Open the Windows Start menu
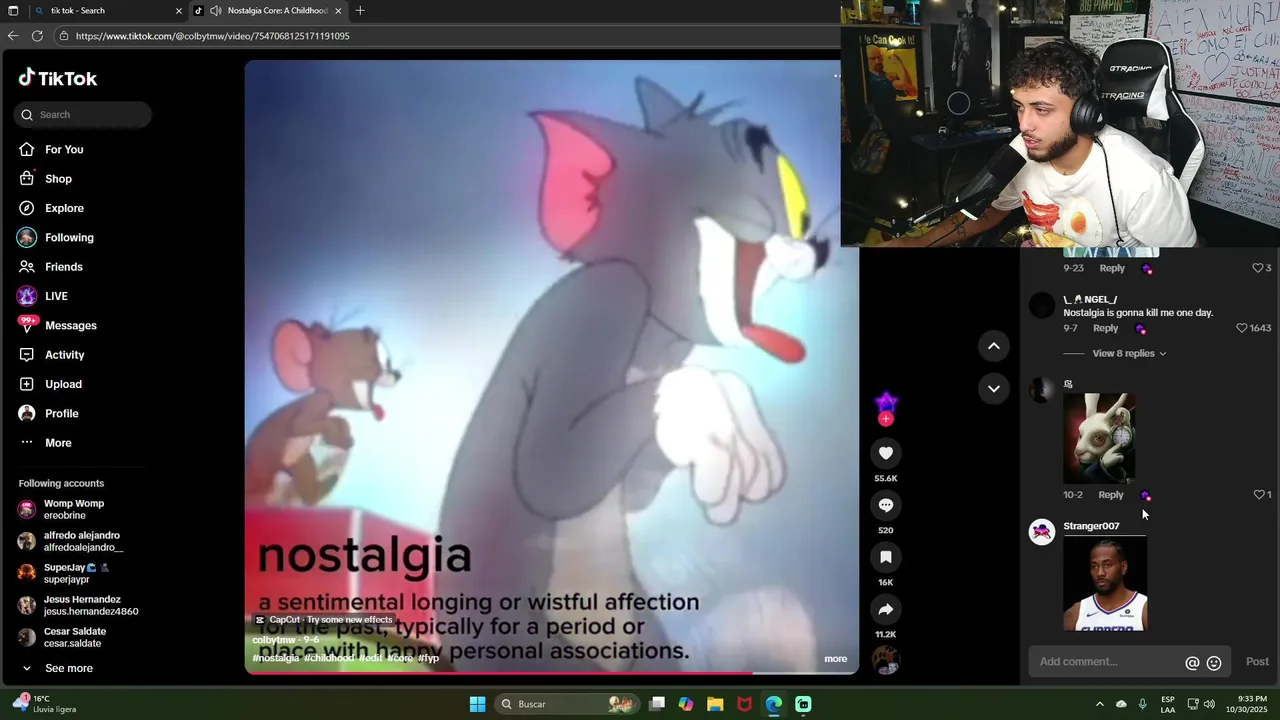Viewport: 1280px width, 720px height. (477, 704)
